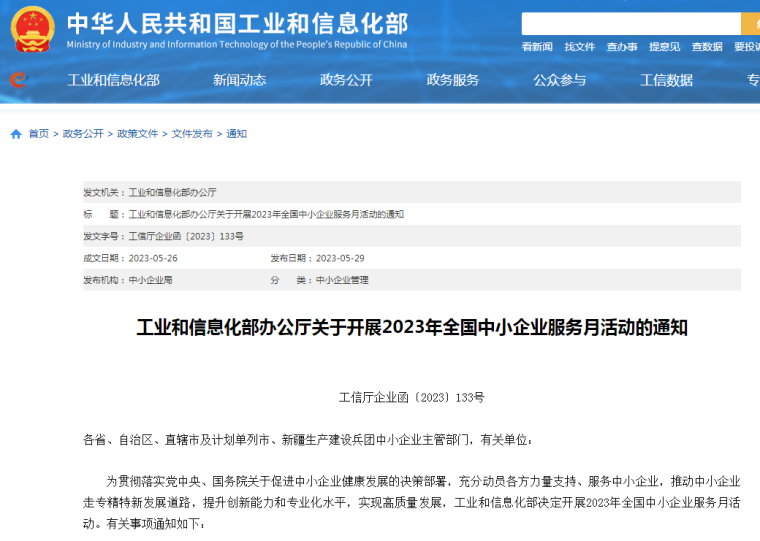Select 政务服务 in the navigation bar
The image size is (760, 541).
click(453, 80)
